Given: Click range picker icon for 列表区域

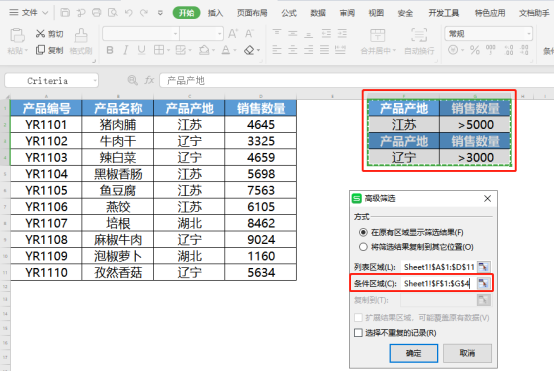Looking at the screenshot, I should click(x=483, y=267).
